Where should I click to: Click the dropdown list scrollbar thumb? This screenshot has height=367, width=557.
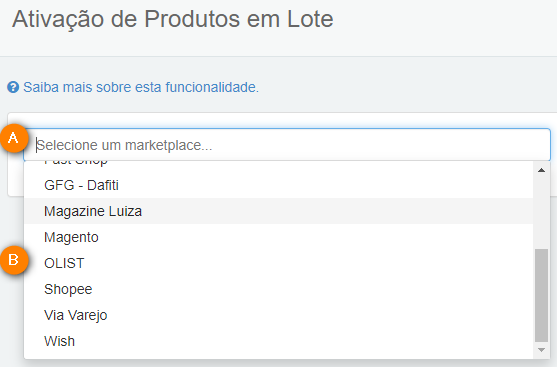[541, 295]
